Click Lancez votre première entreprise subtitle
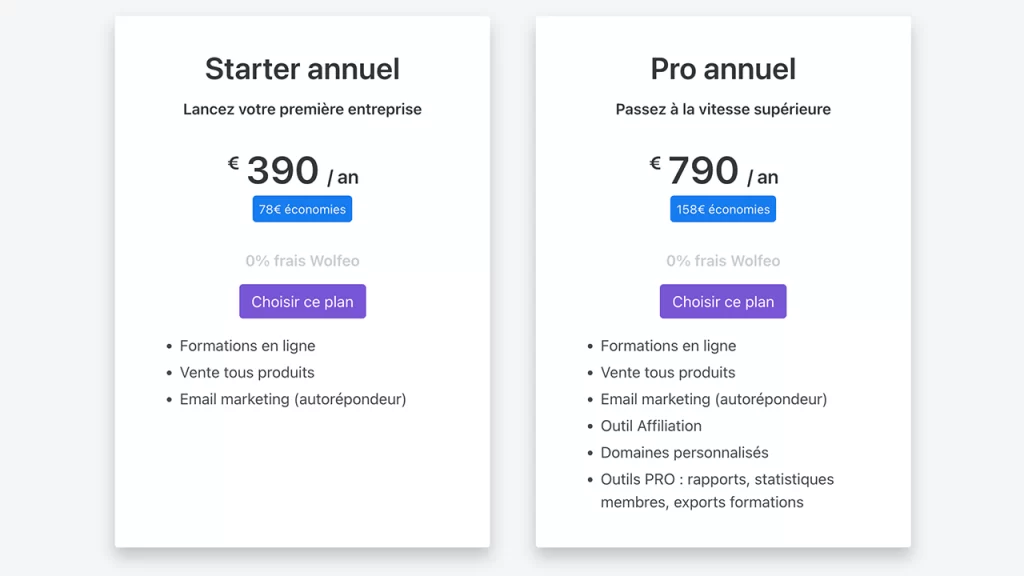1024x576 pixels. click(x=302, y=109)
